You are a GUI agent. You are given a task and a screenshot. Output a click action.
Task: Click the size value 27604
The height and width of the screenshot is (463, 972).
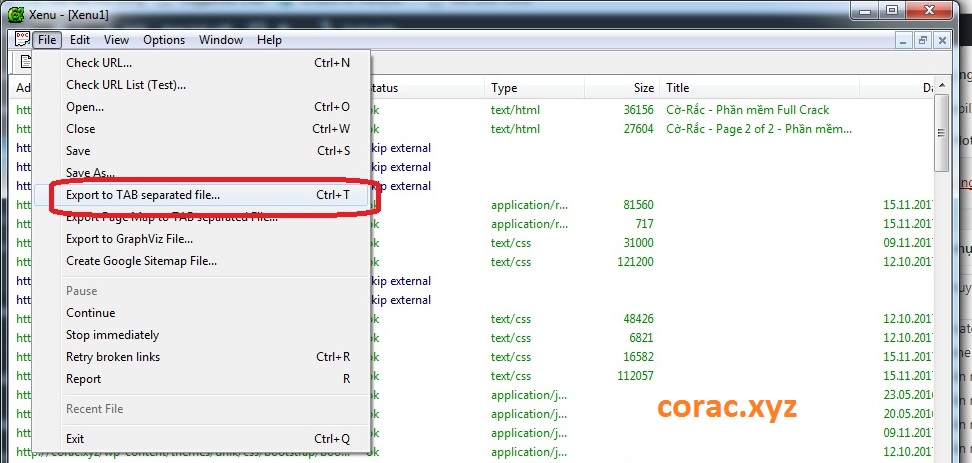pyautogui.click(x=638, y=129)
